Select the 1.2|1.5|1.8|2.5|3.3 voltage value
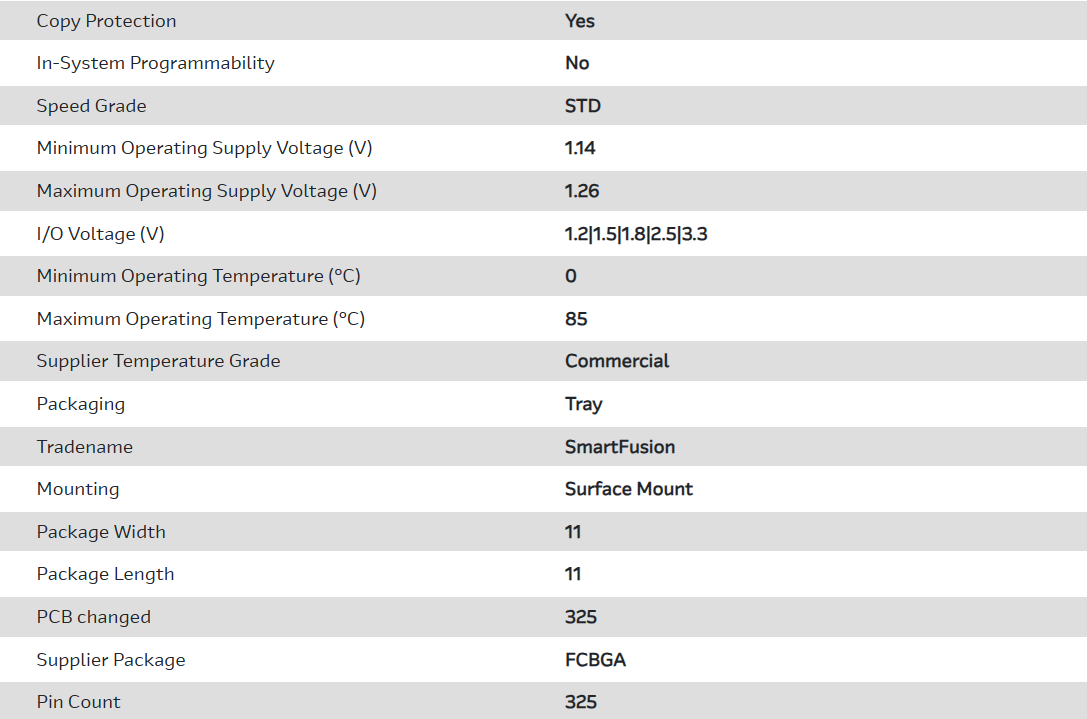This screenshot has width=1087, height=719. click(636, 234)
